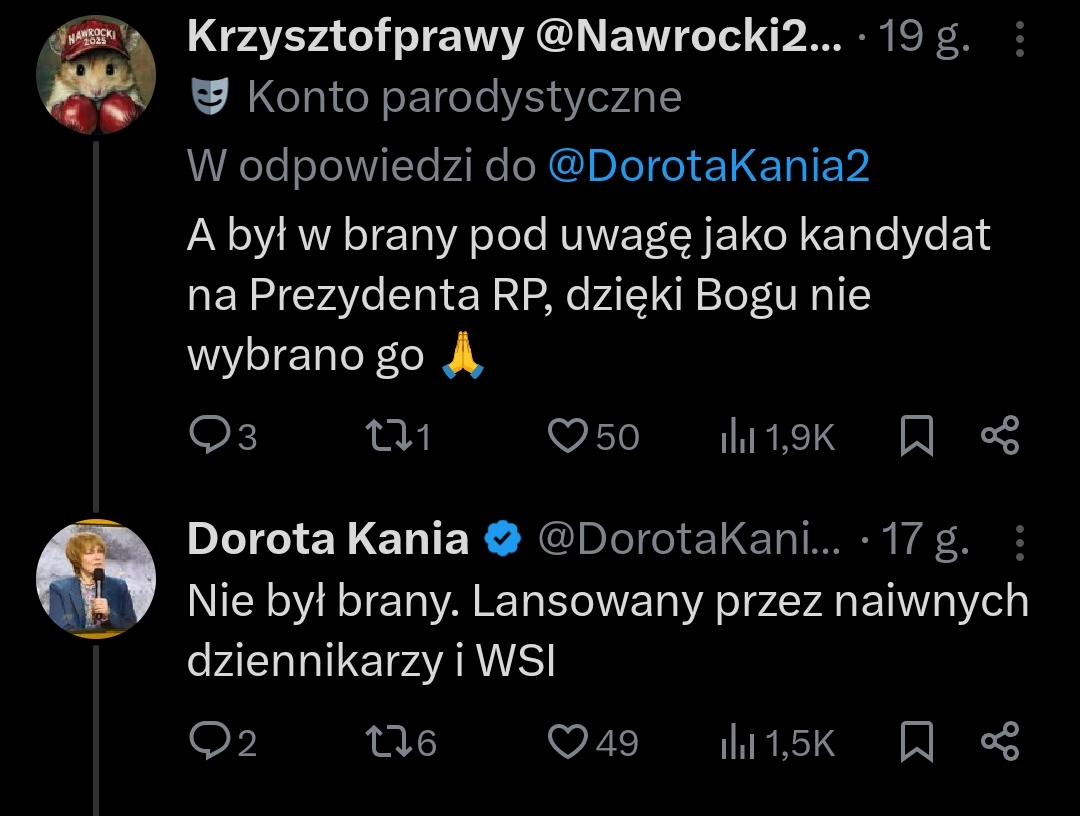View analytics of tweet with 1,9K views
The width and height of the screenshot is (1080, 816).
(x=737, y=437)
